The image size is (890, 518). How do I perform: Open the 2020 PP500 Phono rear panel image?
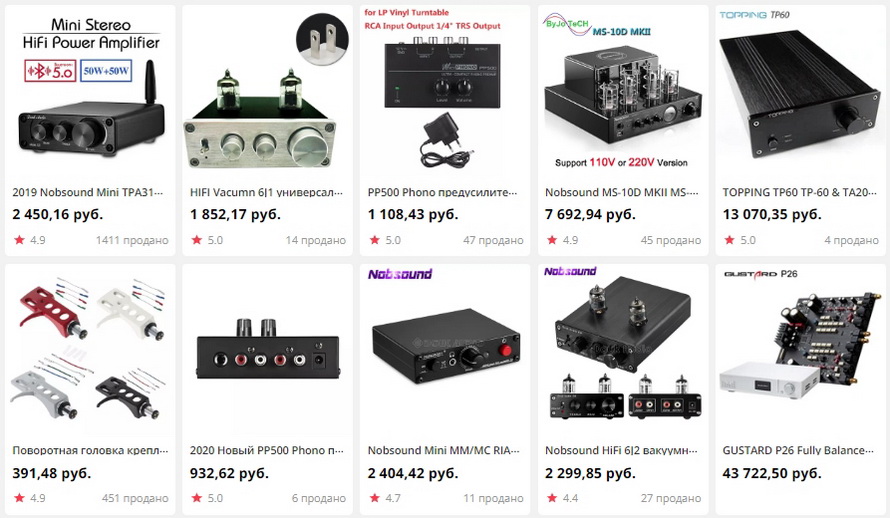(x=267, y=349)
